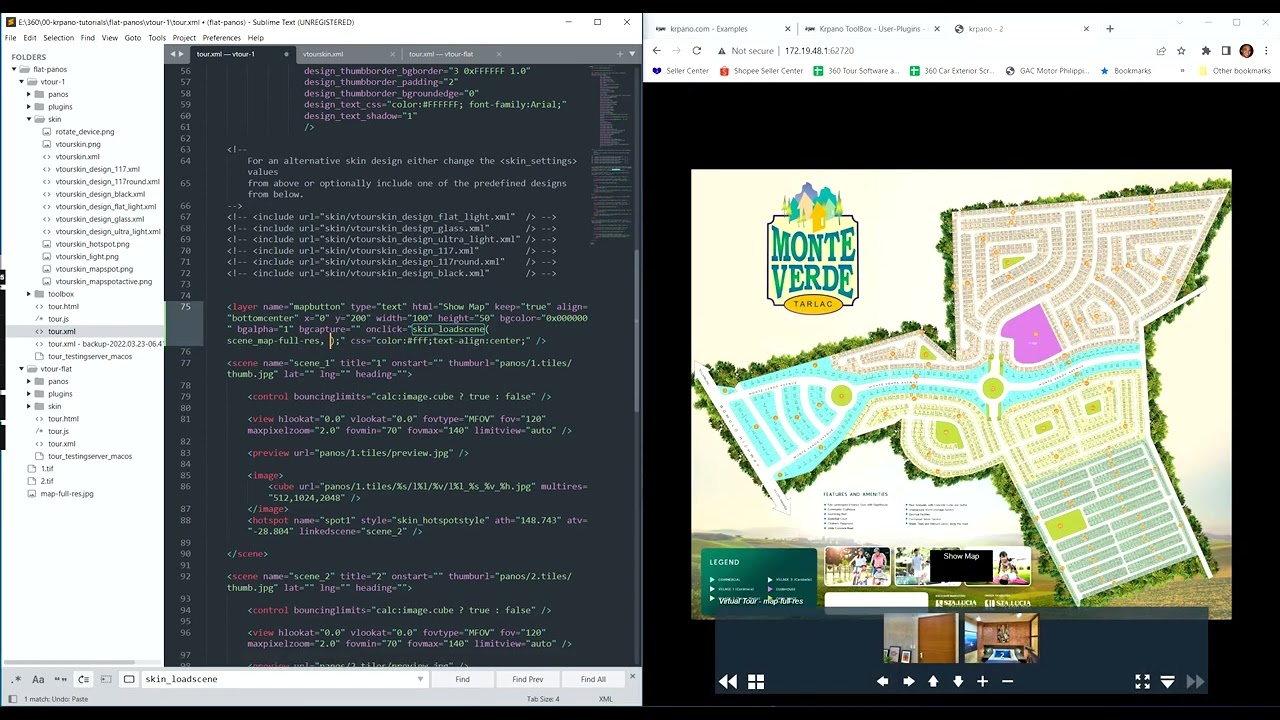Reload the krpano page in Chrome
The image size is (1280, 720).
coord(696,51)
